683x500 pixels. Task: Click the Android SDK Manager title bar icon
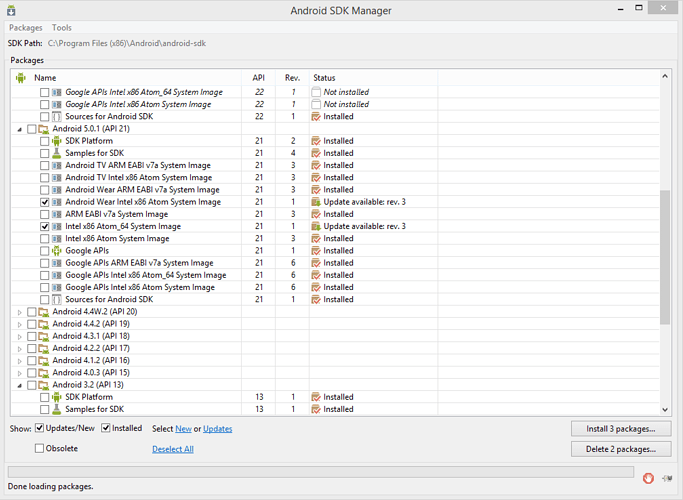coord(11,10)
